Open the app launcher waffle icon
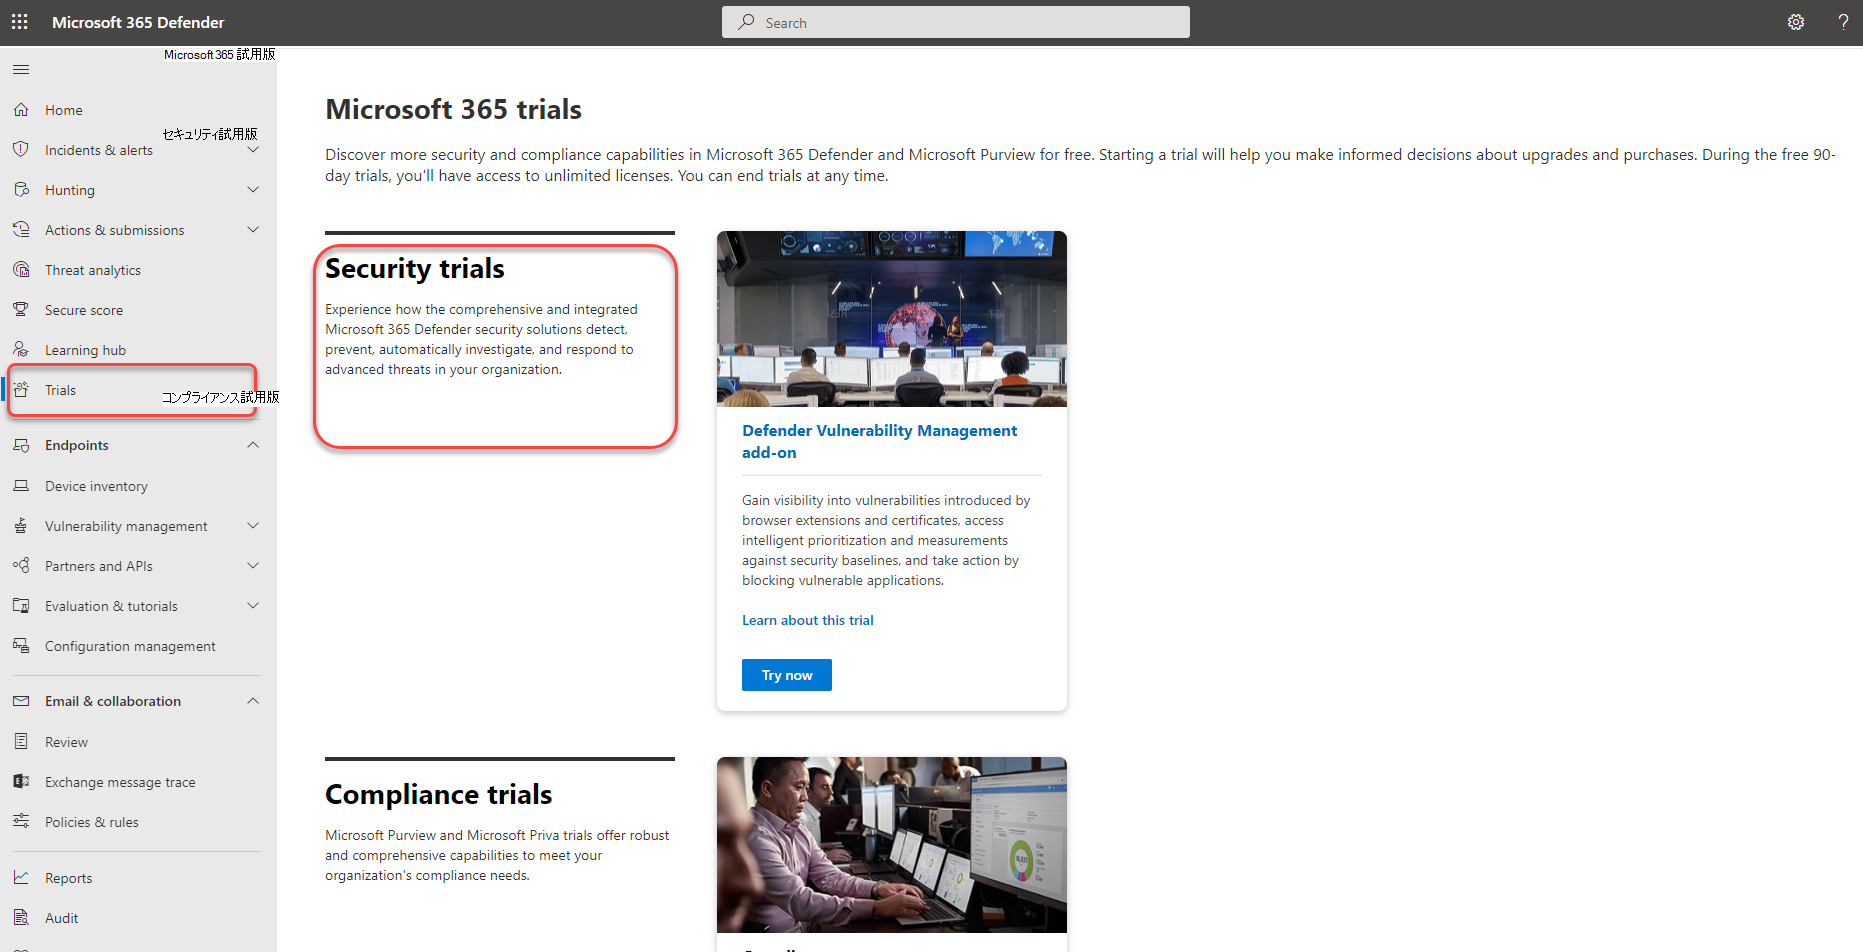 tap(19, 22)
